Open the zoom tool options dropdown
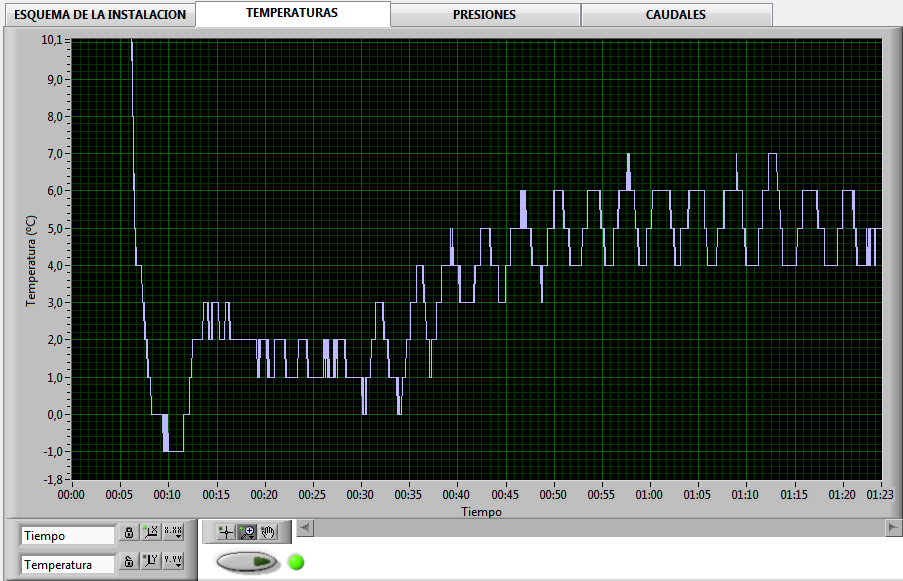The image size is (903, 581). point(252,537)
